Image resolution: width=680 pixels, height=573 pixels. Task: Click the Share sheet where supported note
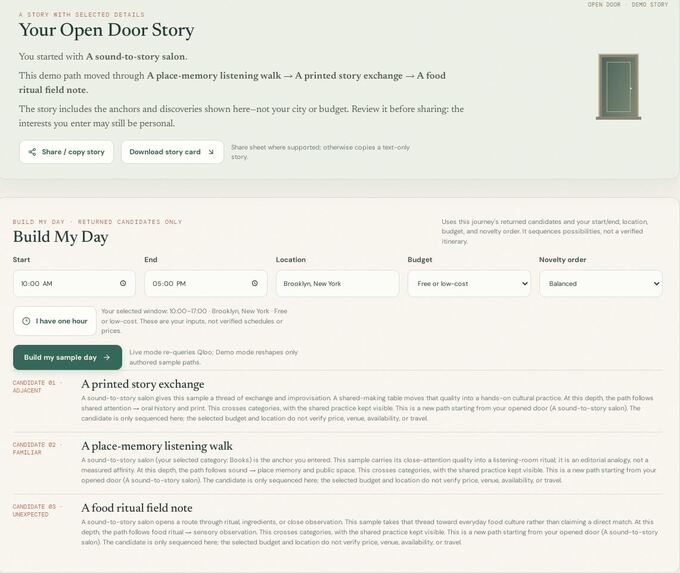[320, 152]
